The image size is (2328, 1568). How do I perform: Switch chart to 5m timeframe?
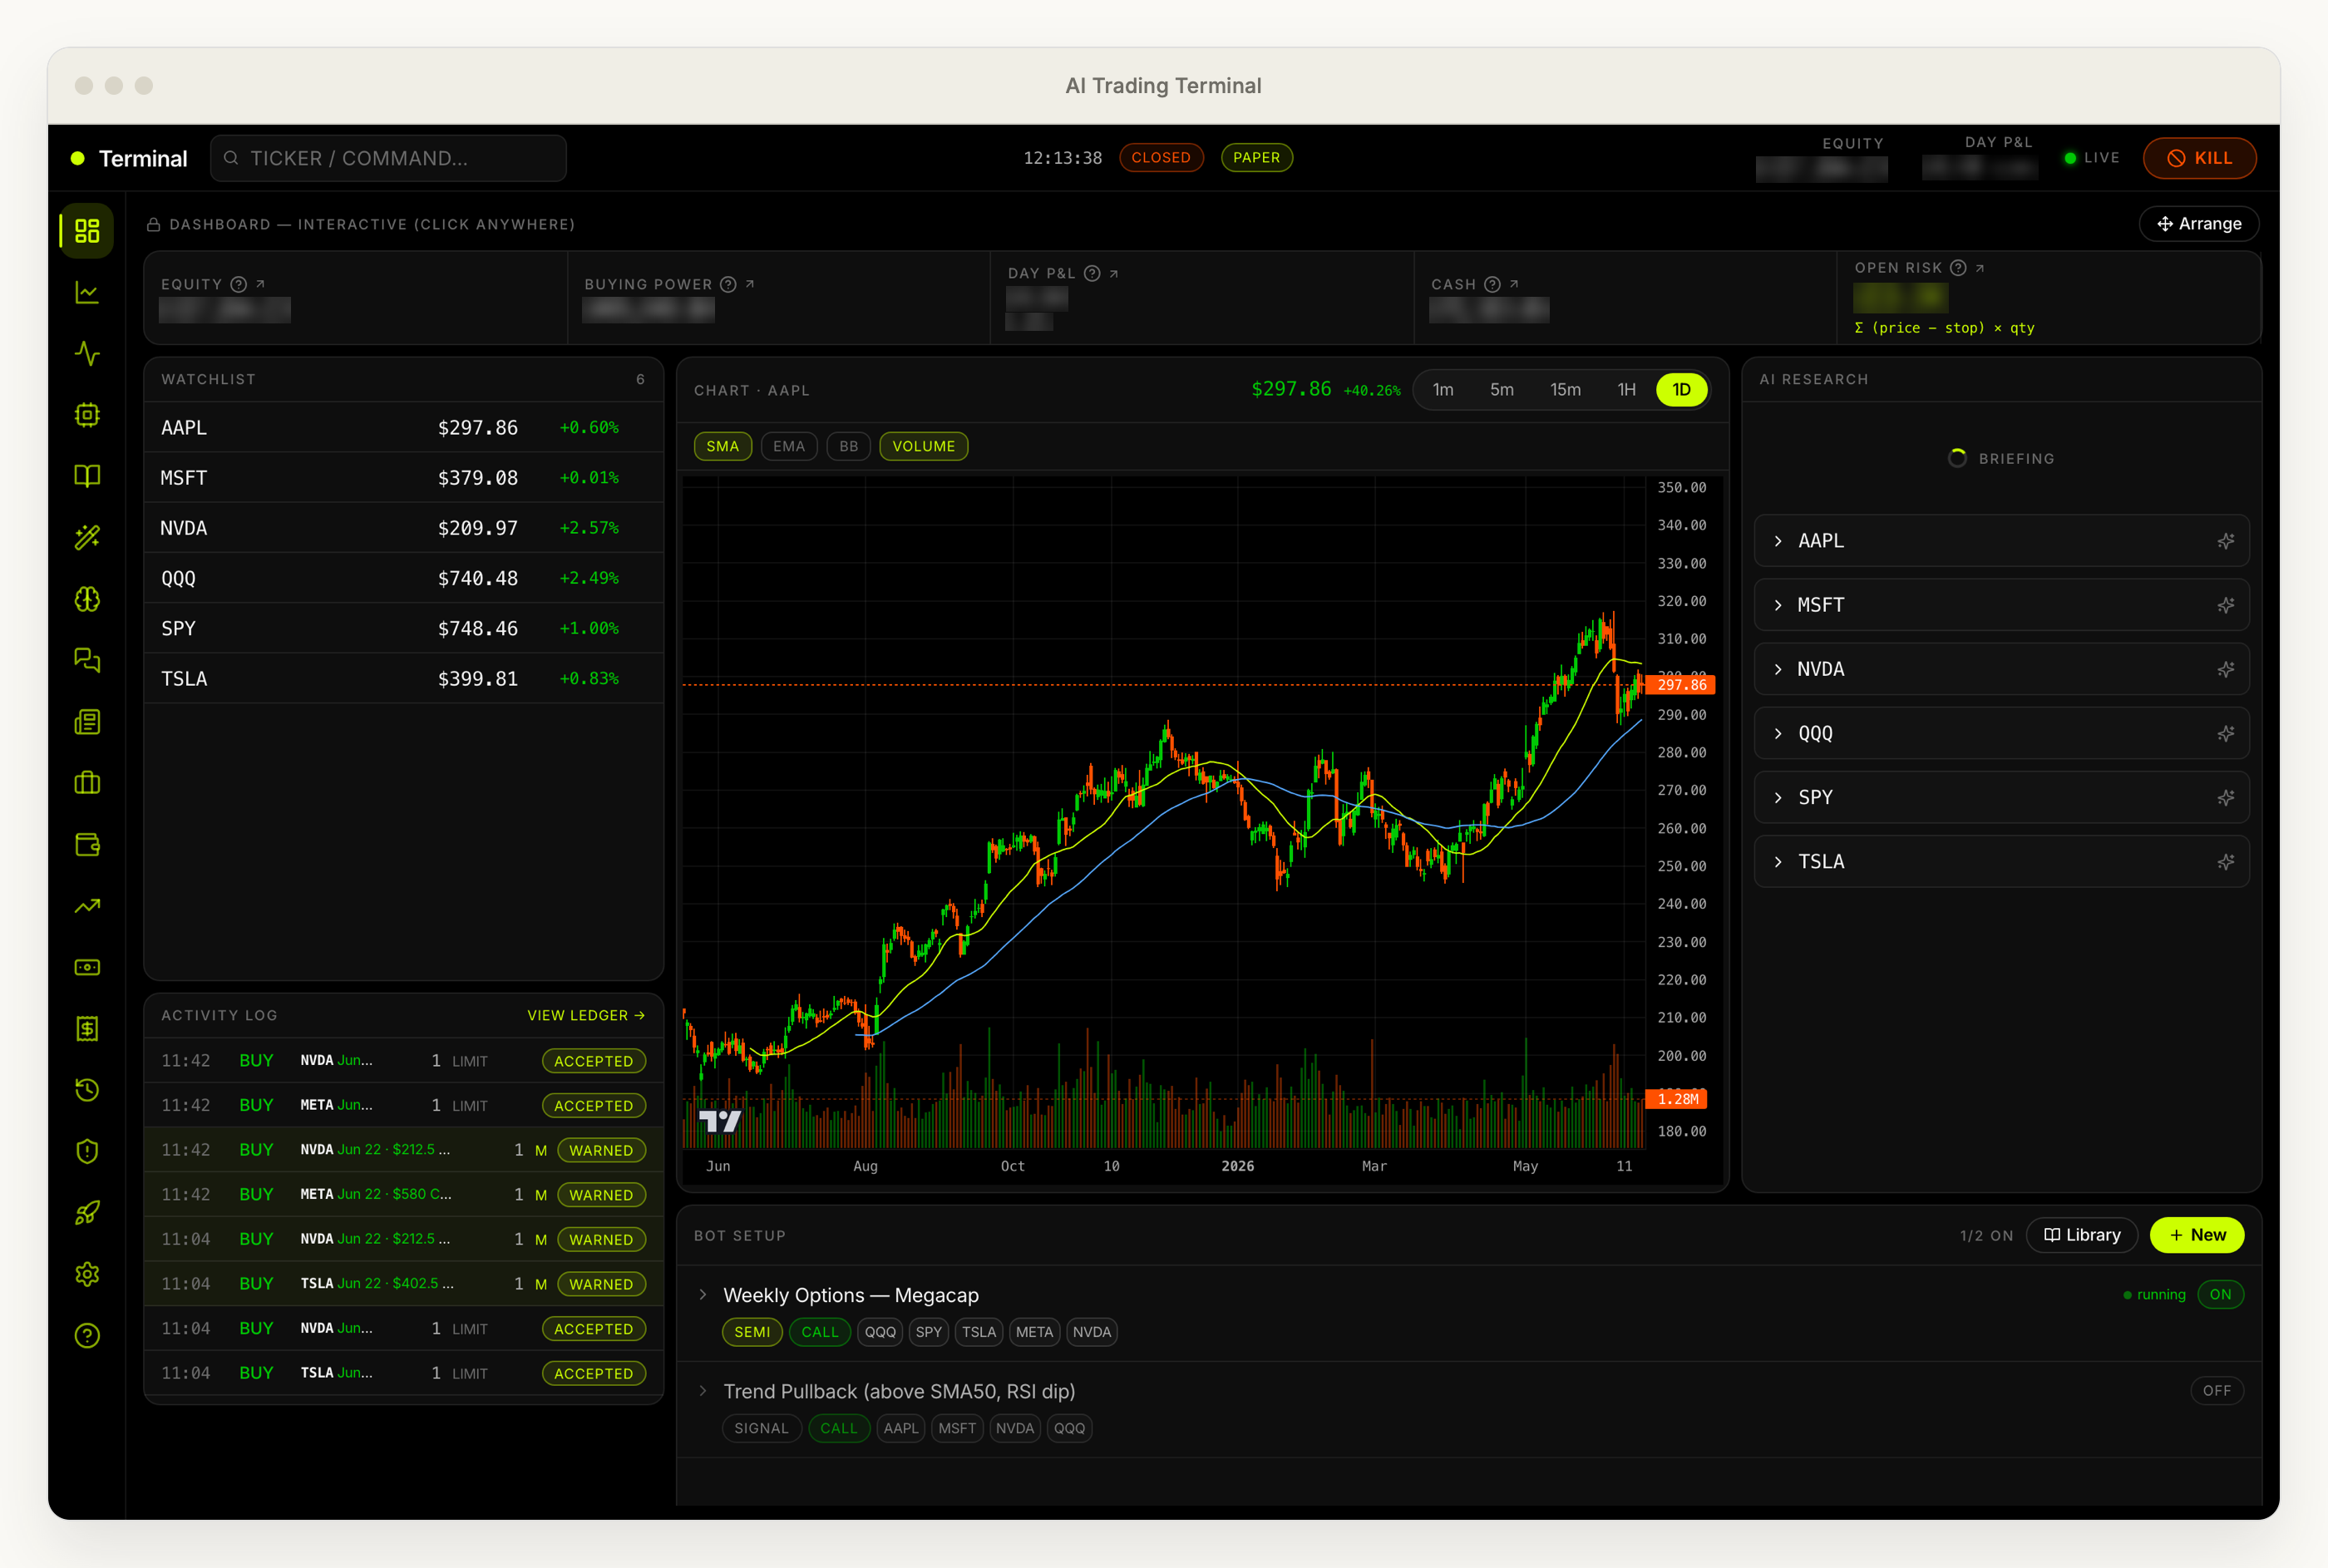[x=1501, y=390]
